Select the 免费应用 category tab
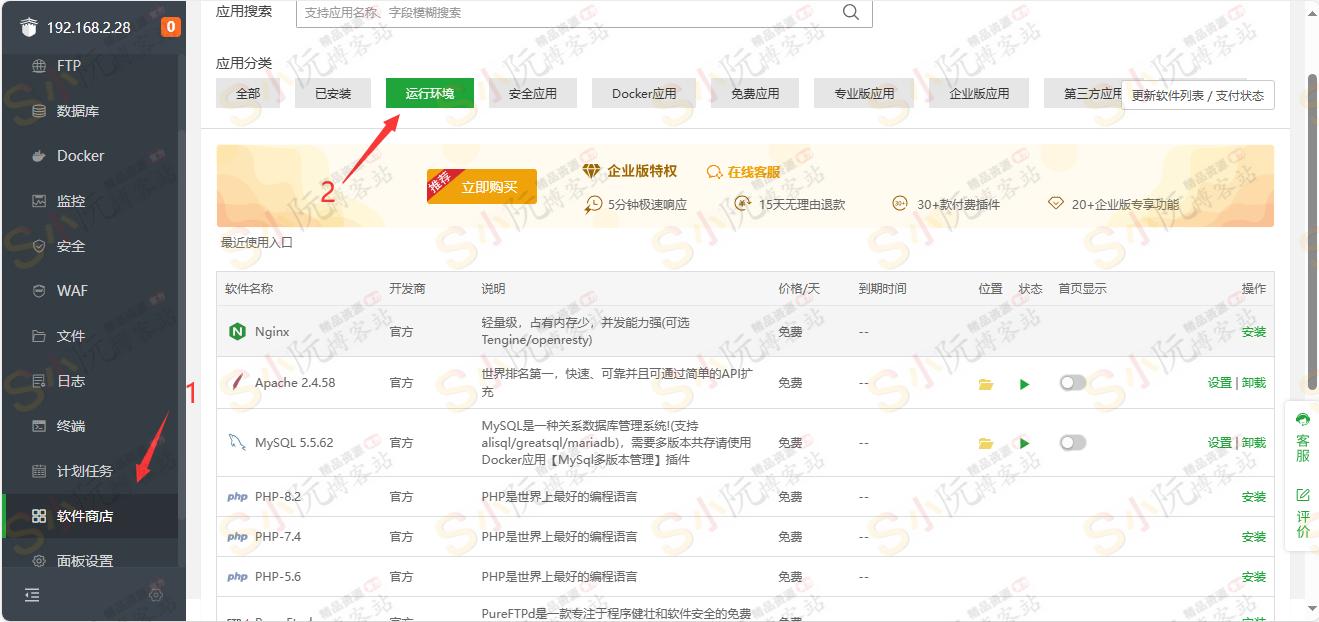The width and height of the screenshot is (1319, 622). pos(755,93)
